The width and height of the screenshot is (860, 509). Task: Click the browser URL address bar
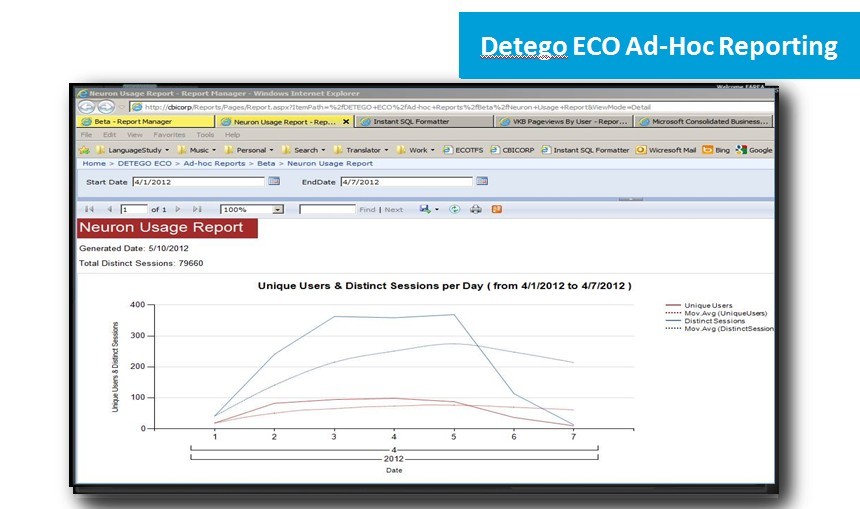pyautogui.click(x=451, y=107)
